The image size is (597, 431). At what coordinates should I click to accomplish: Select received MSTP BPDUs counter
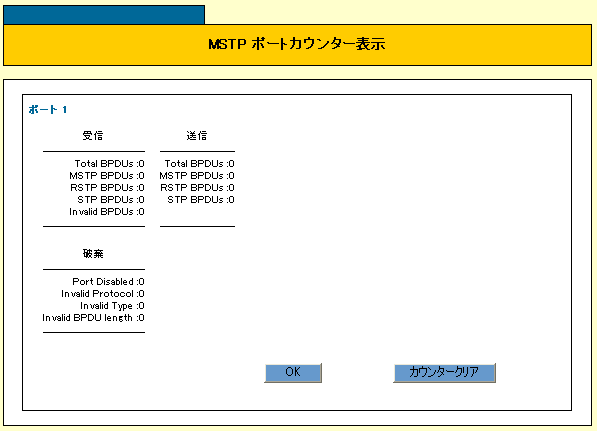tap(107, 176)
